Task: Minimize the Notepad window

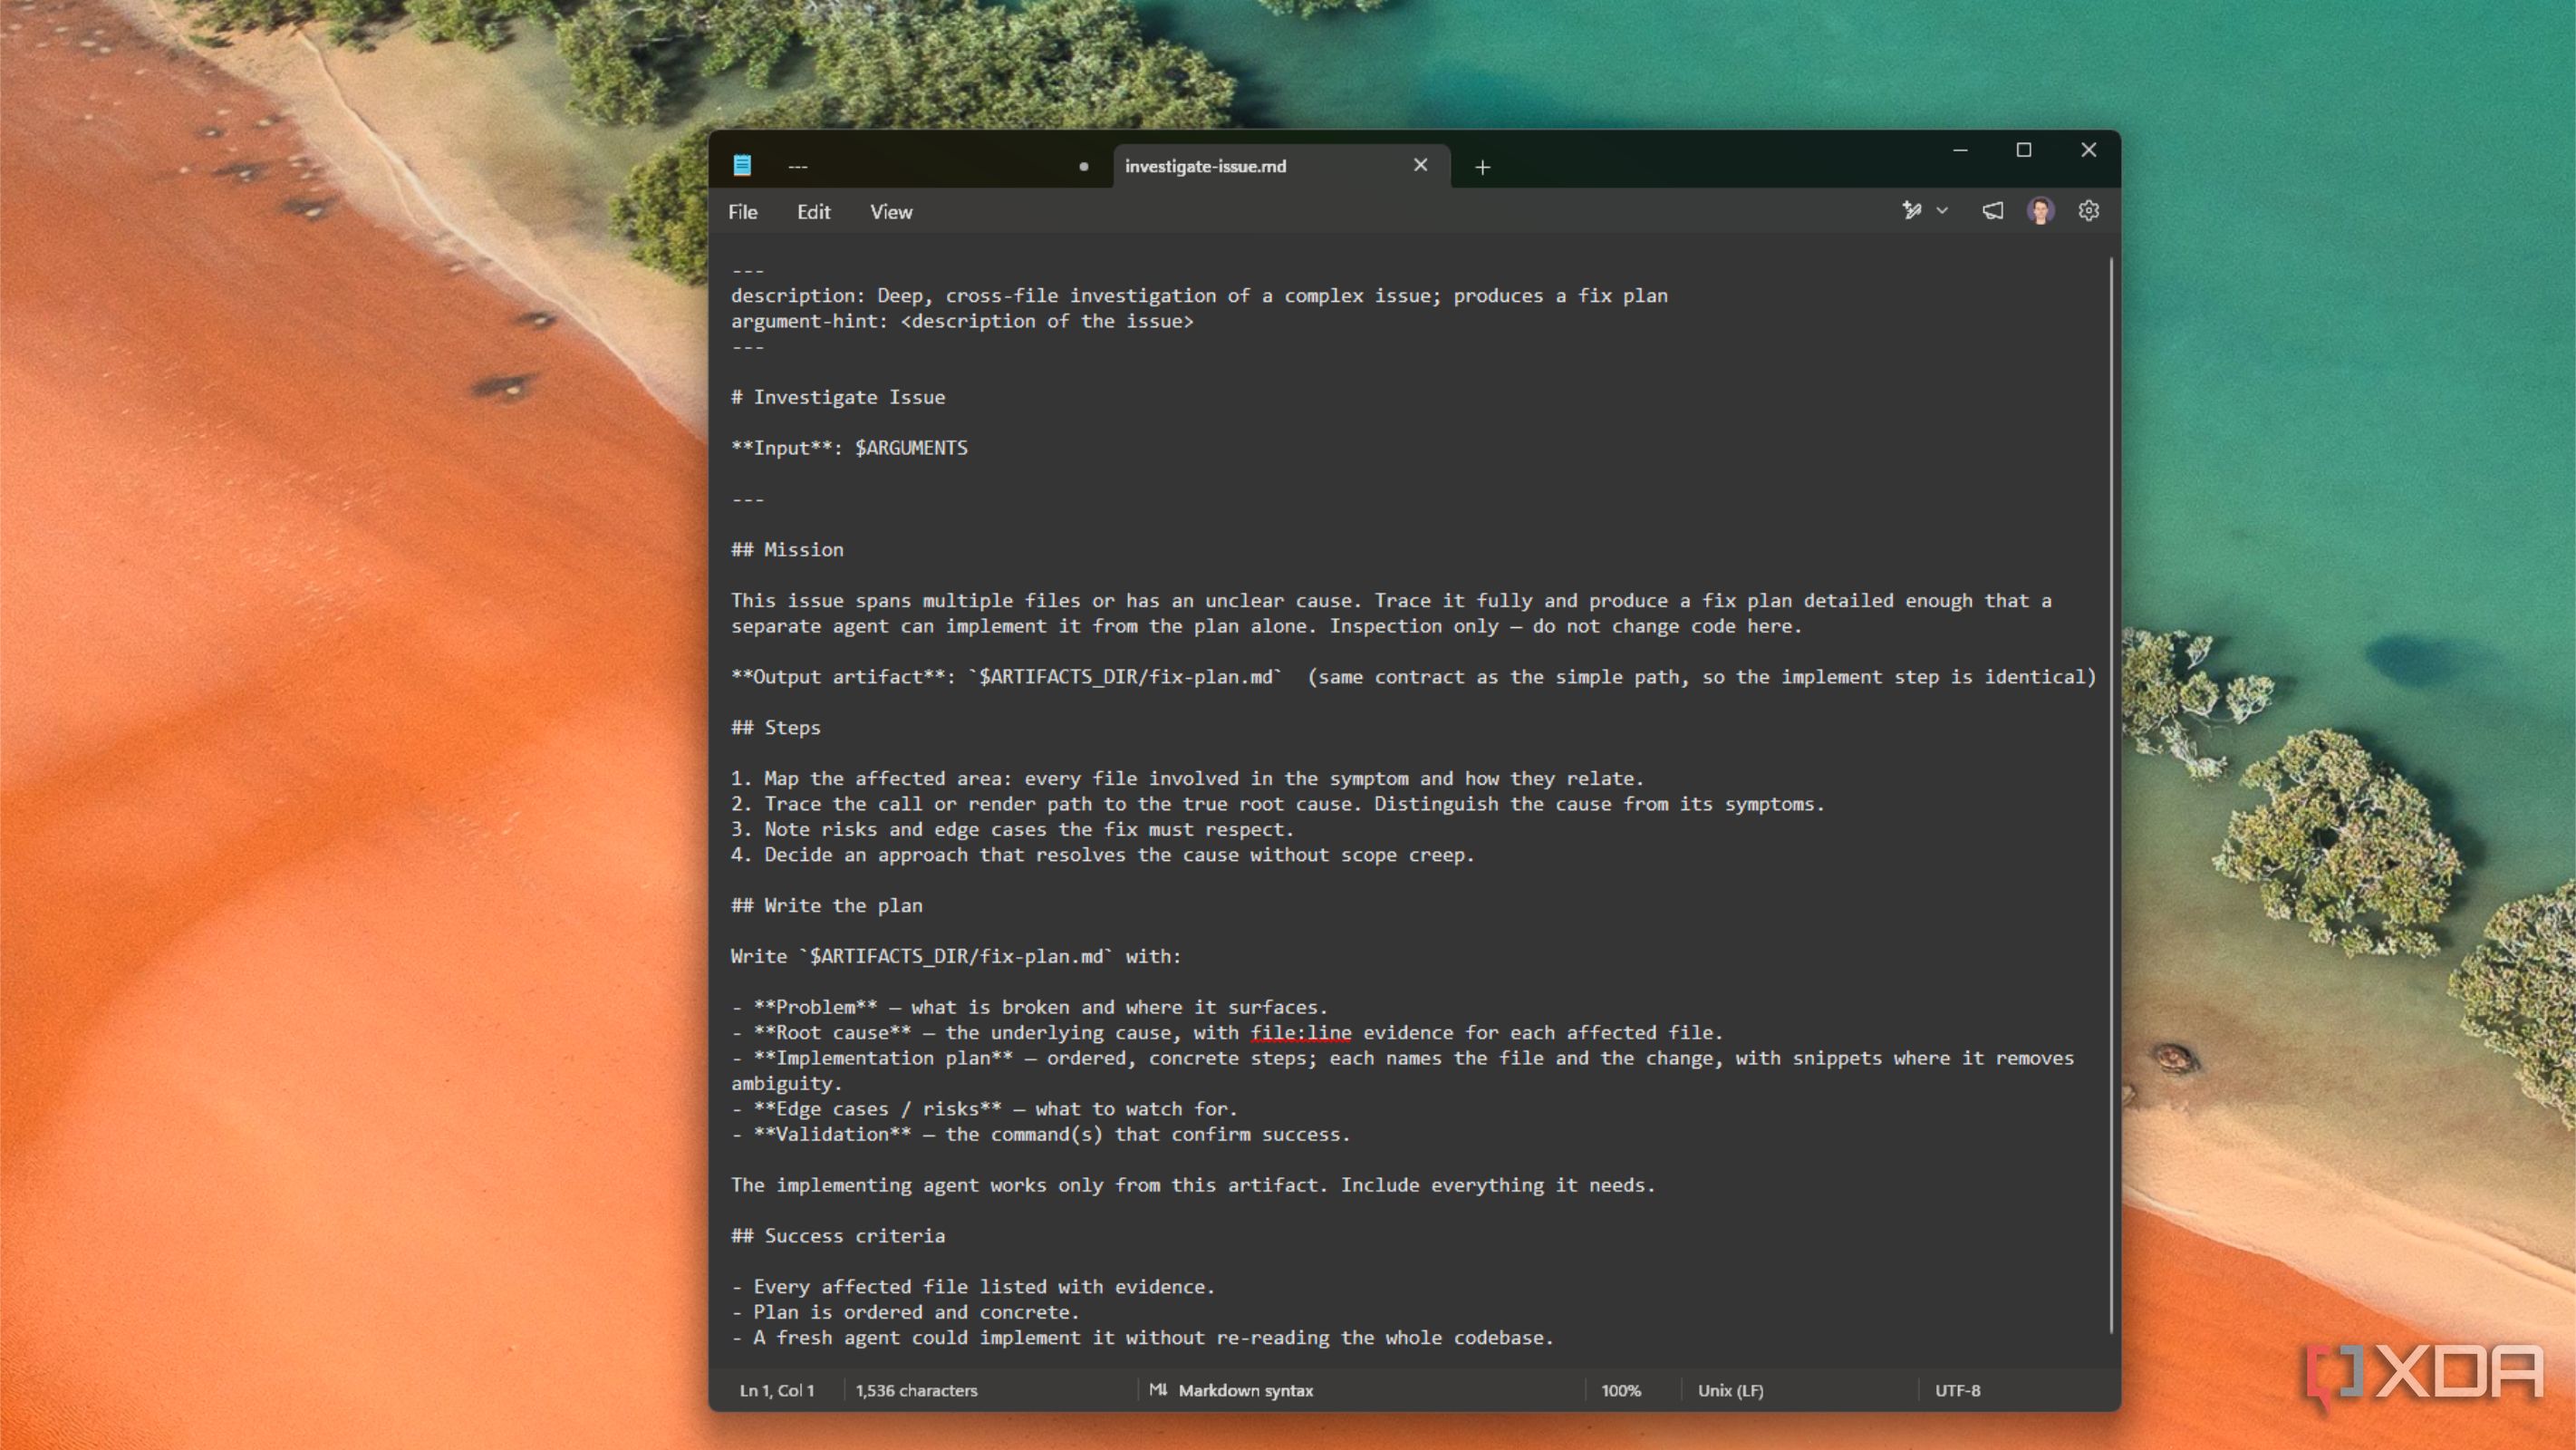Action: [1960, 150]
